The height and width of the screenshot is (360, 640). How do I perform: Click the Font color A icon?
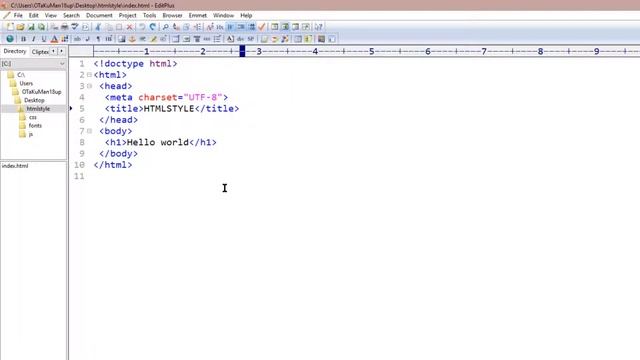(54, 39)
